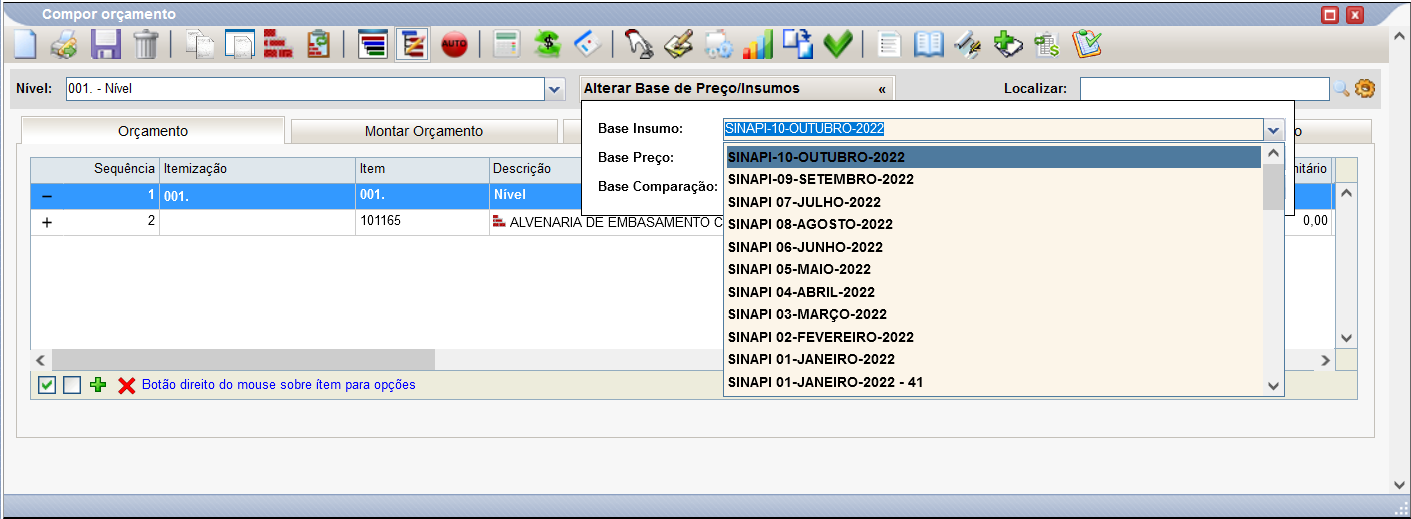
Task: Open the colored bar chart icon
Action: coord(759,44)
